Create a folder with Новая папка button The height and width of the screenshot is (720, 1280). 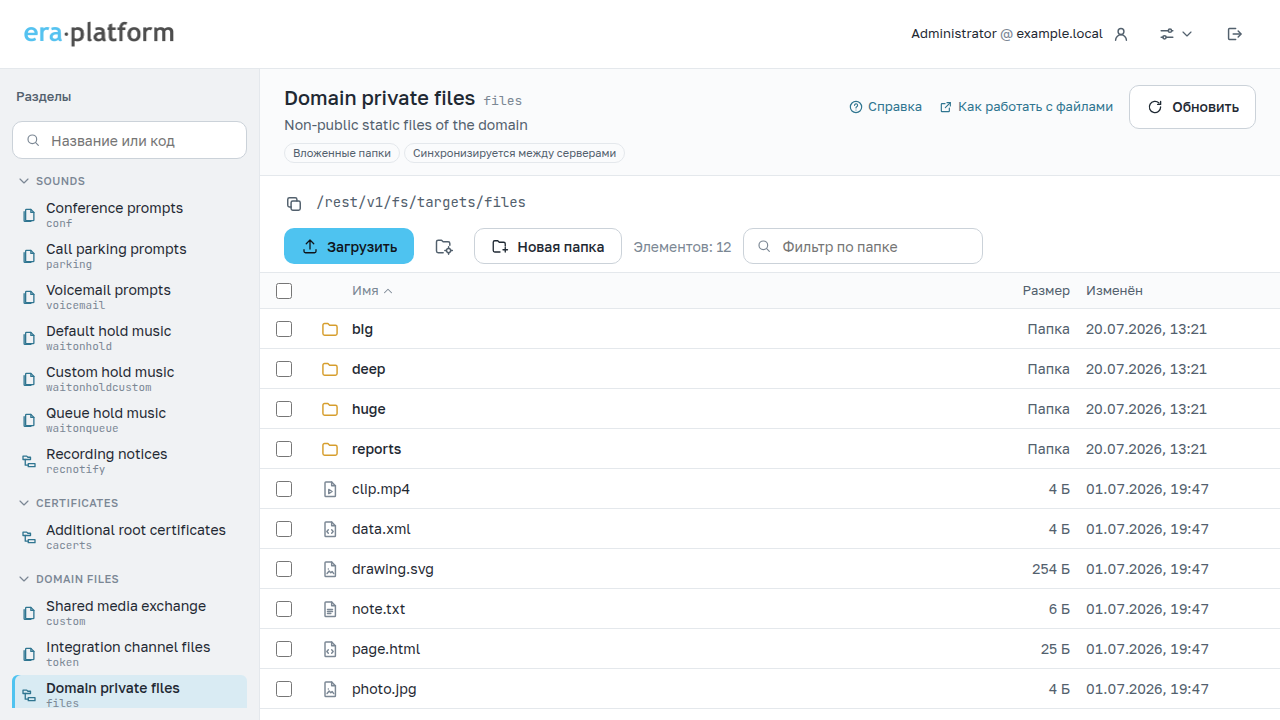point(548,247)
